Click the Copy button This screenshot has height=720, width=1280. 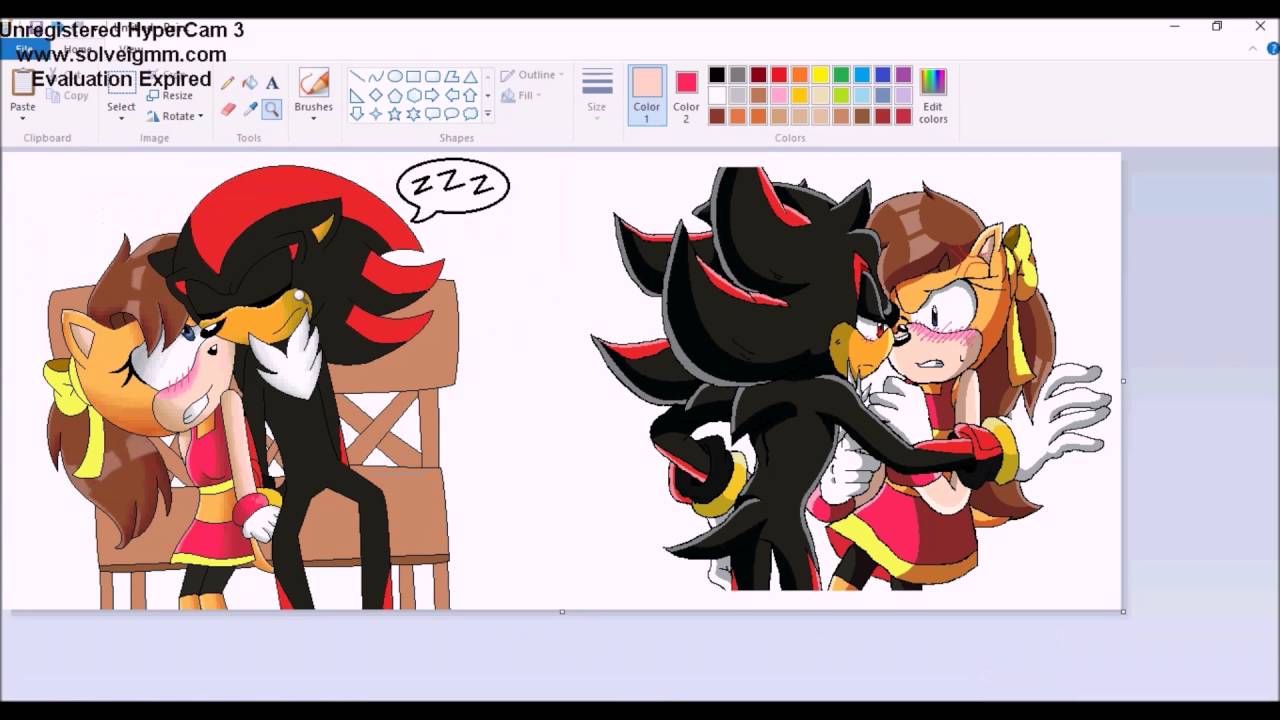pyautogui.click(x=68, y=96)
